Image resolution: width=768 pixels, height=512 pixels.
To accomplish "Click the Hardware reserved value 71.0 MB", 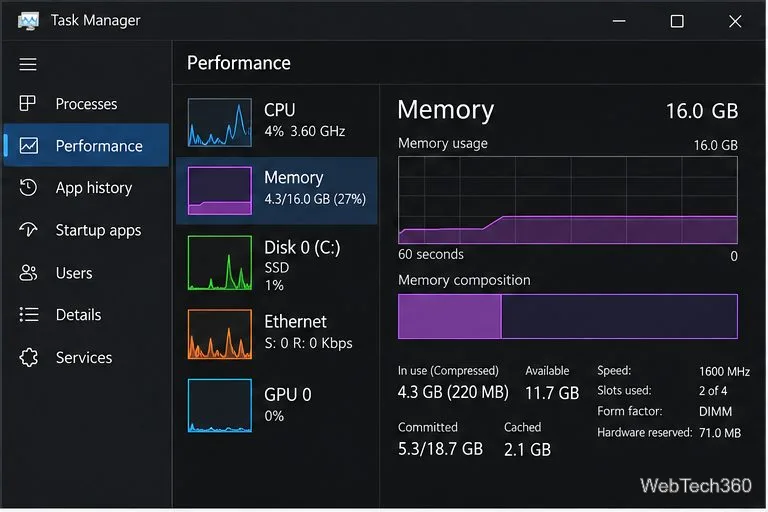I will (x=720, y=433).
